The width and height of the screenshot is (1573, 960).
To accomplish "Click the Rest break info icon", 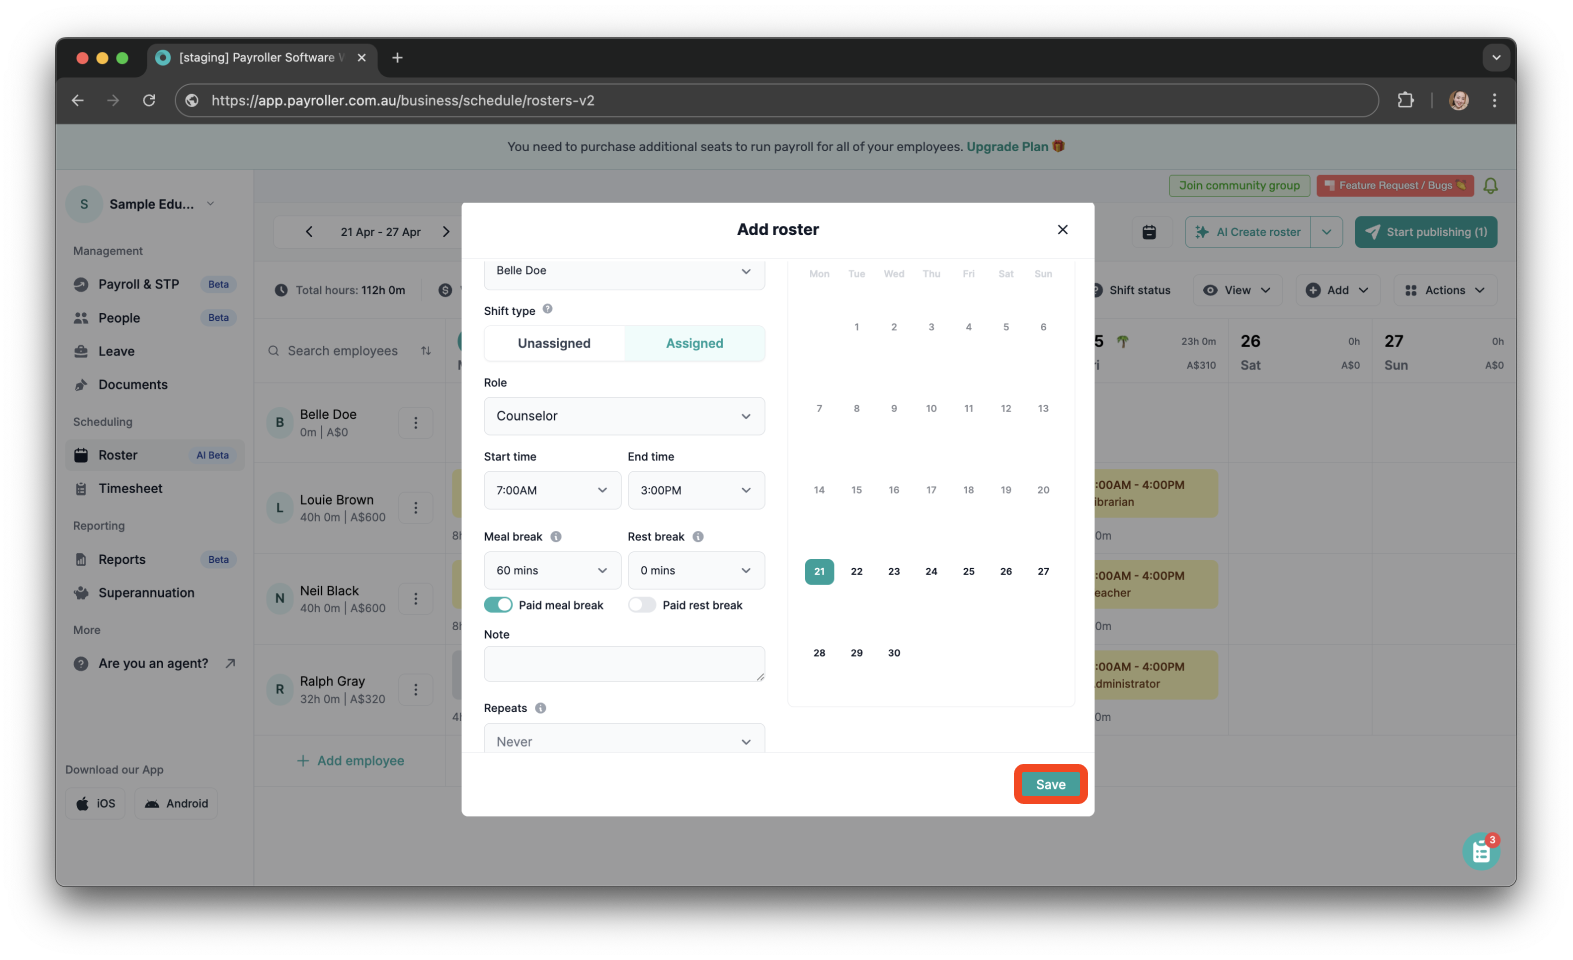I will 698,537.
